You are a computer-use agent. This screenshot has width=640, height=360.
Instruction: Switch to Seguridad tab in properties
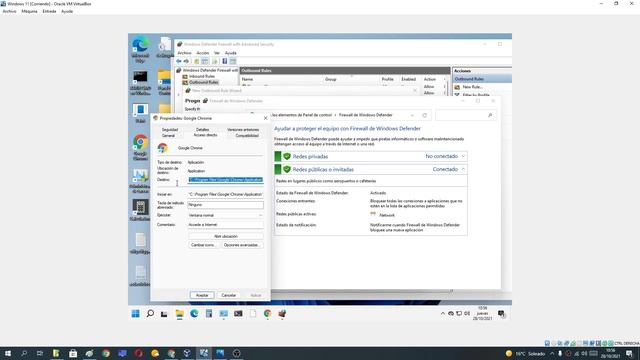170,129
